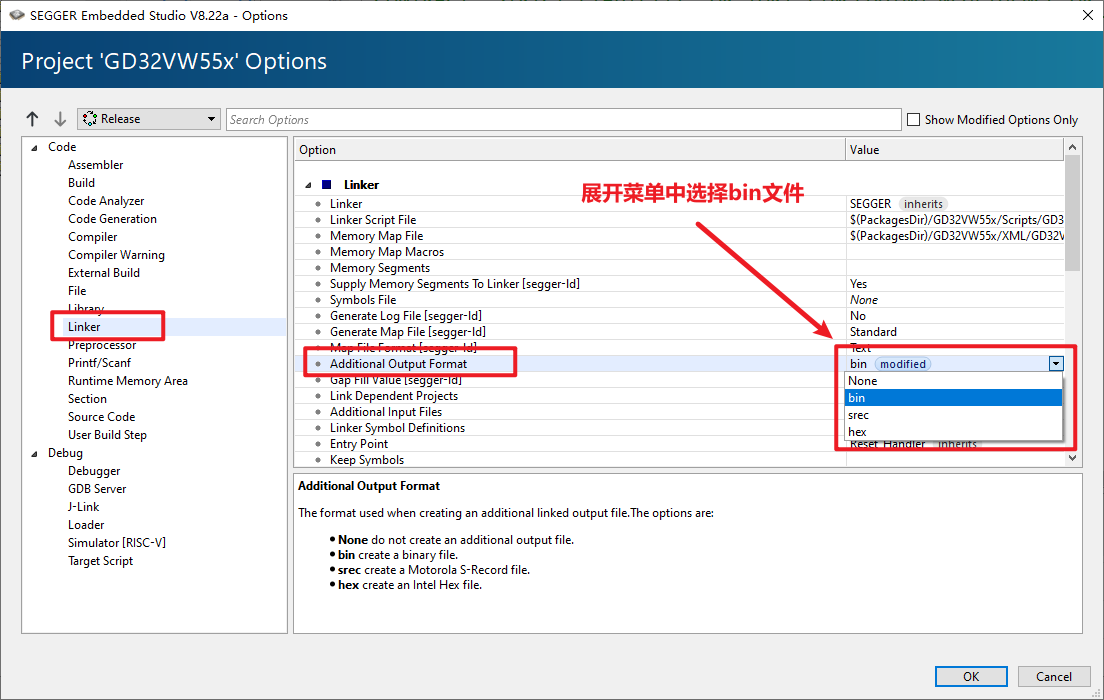Open the J-Link category in the tree
Image resolution: width=1104 pixels, height=700 pixels.
83,507
